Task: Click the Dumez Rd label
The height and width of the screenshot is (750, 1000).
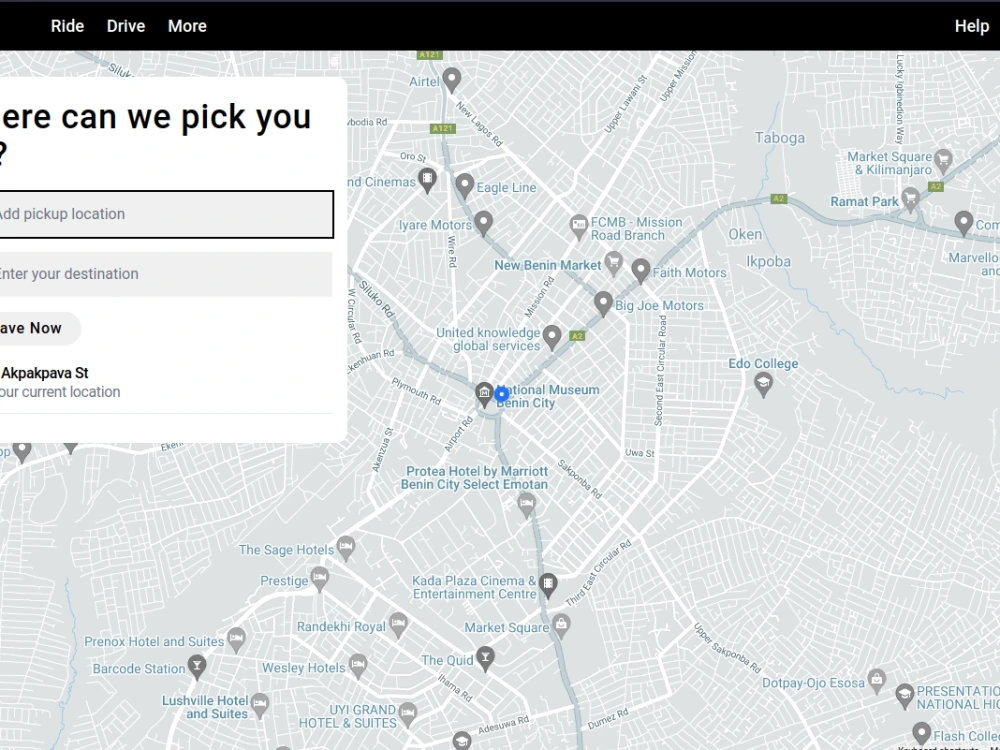Action: [x=608, y=721]
